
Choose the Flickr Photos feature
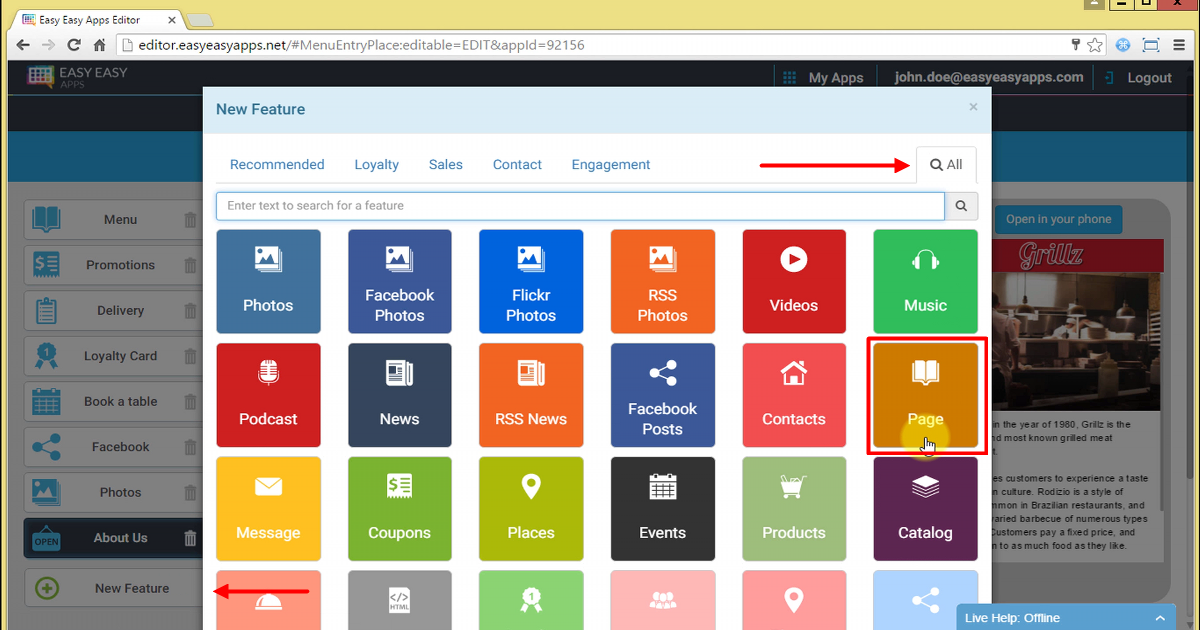pos(531,281)
